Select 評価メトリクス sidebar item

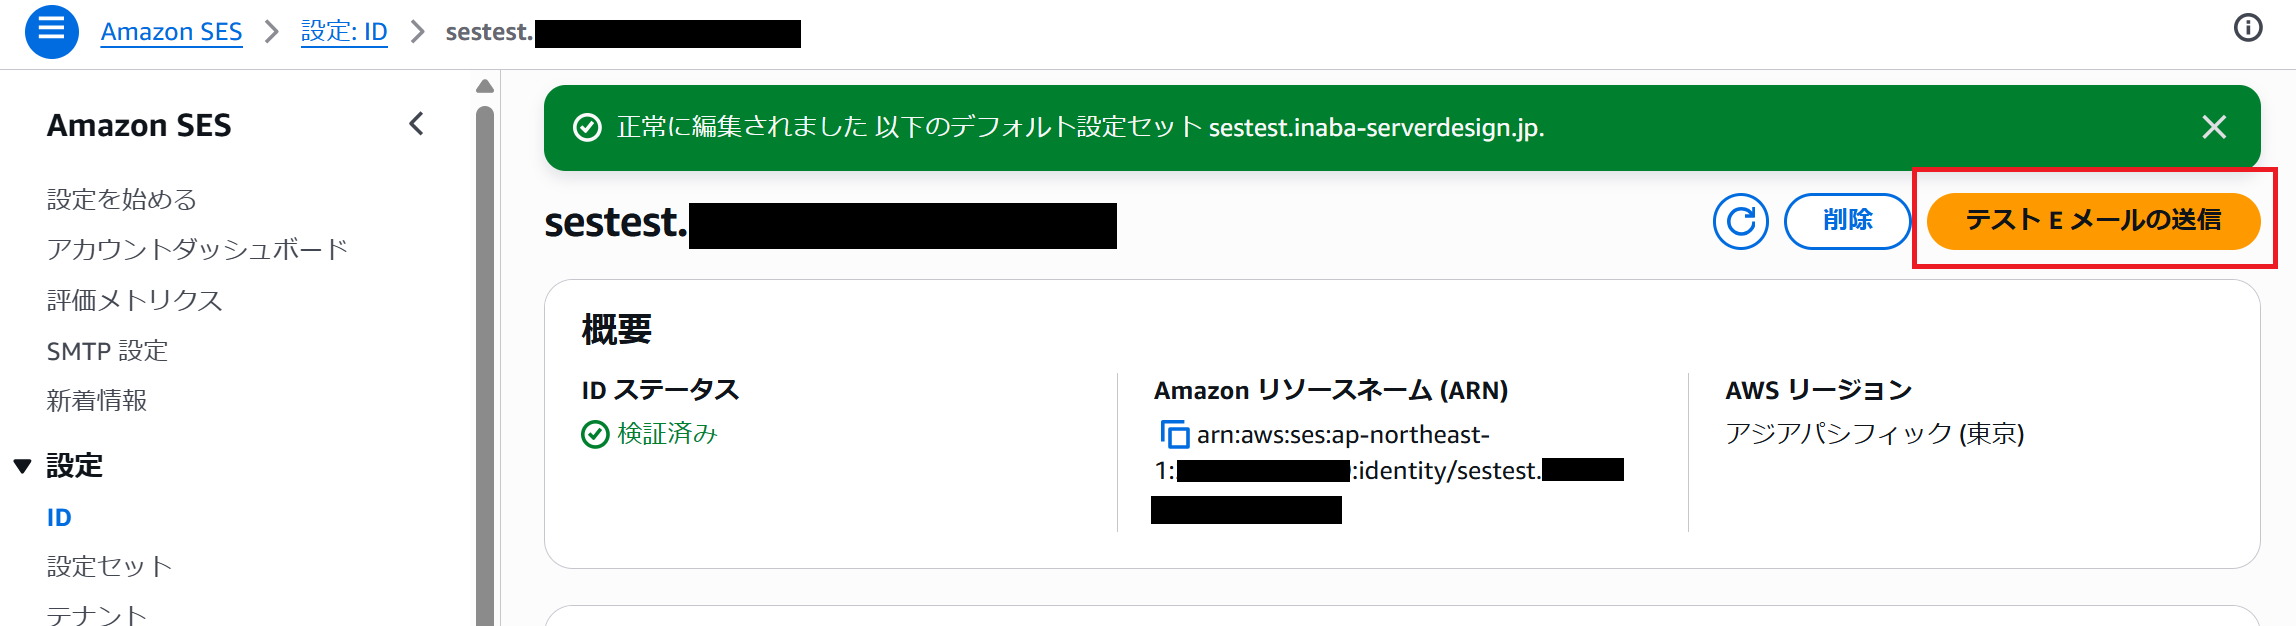click(135, 300)
